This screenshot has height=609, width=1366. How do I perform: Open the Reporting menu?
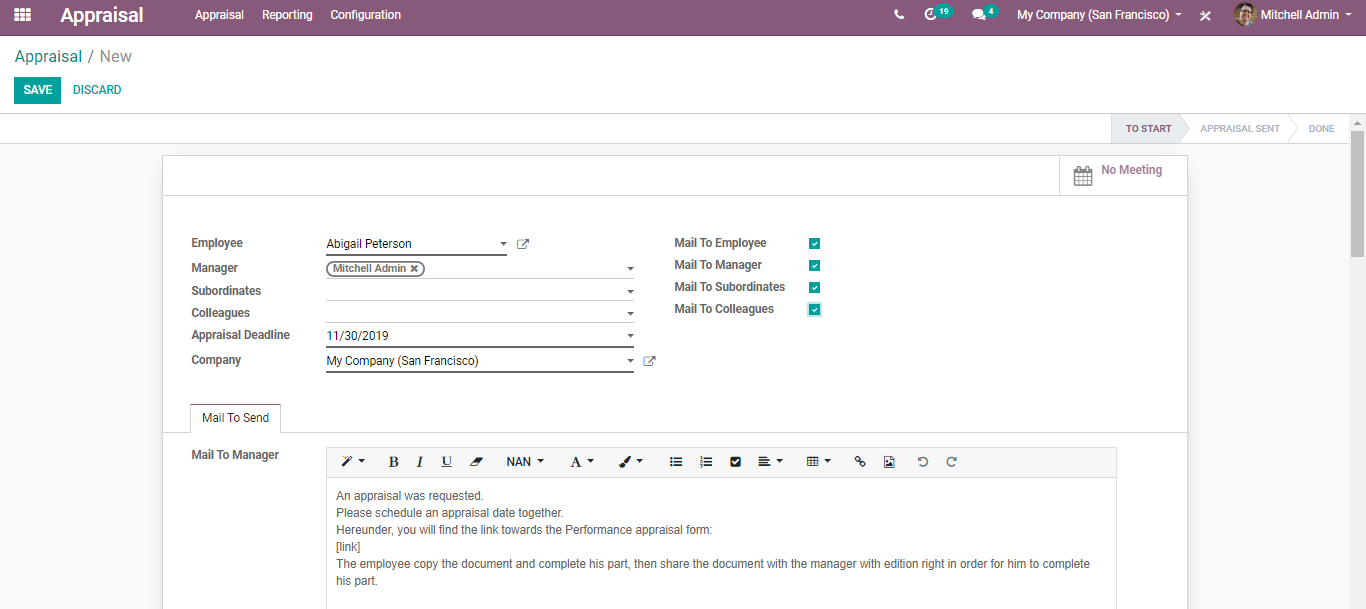(x=287, y=15)
